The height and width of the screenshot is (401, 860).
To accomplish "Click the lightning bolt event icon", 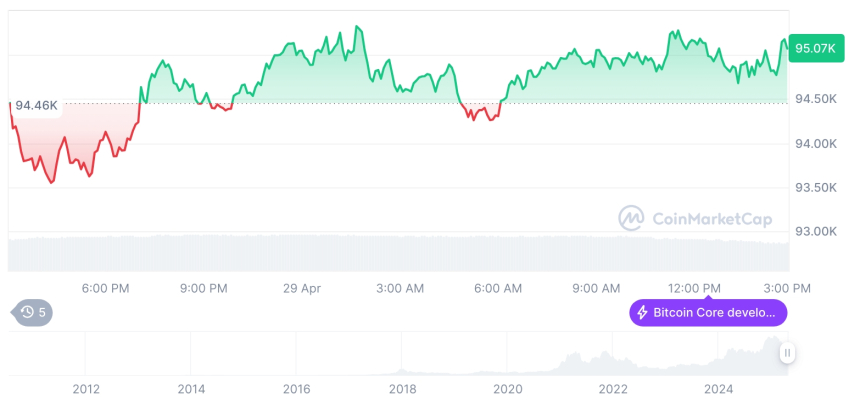I will (x=642, y=313).
